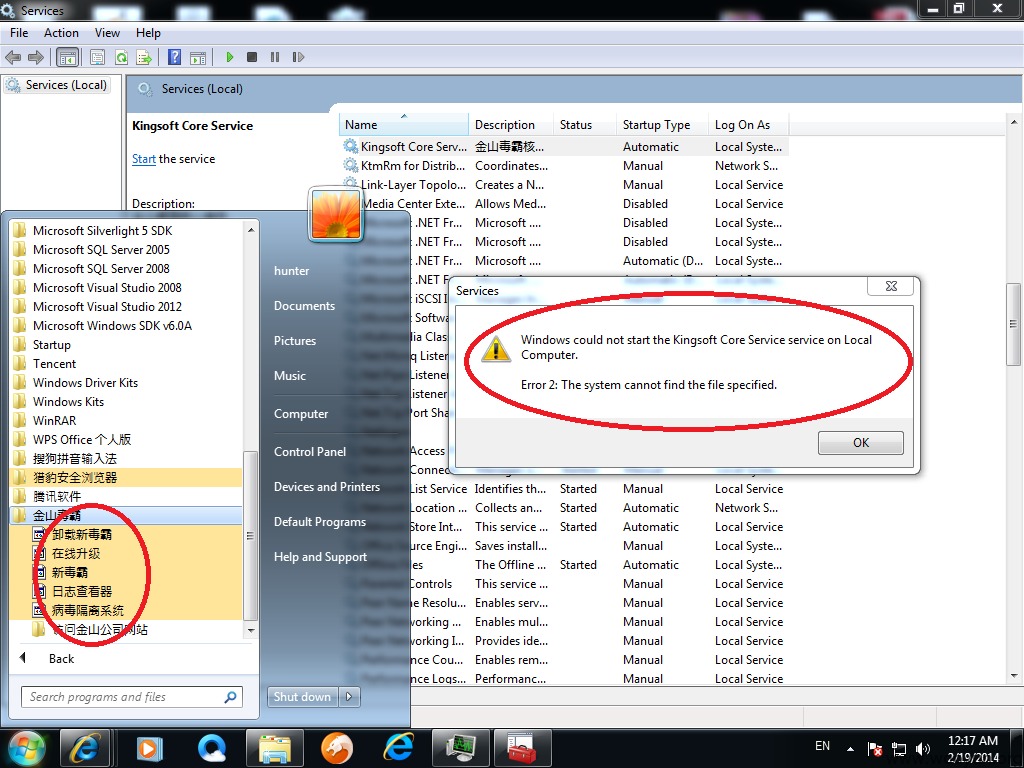Open Internet Explorer from the taskbar
The width and height of the screenshot is (1024, 768).
(87, 748)
